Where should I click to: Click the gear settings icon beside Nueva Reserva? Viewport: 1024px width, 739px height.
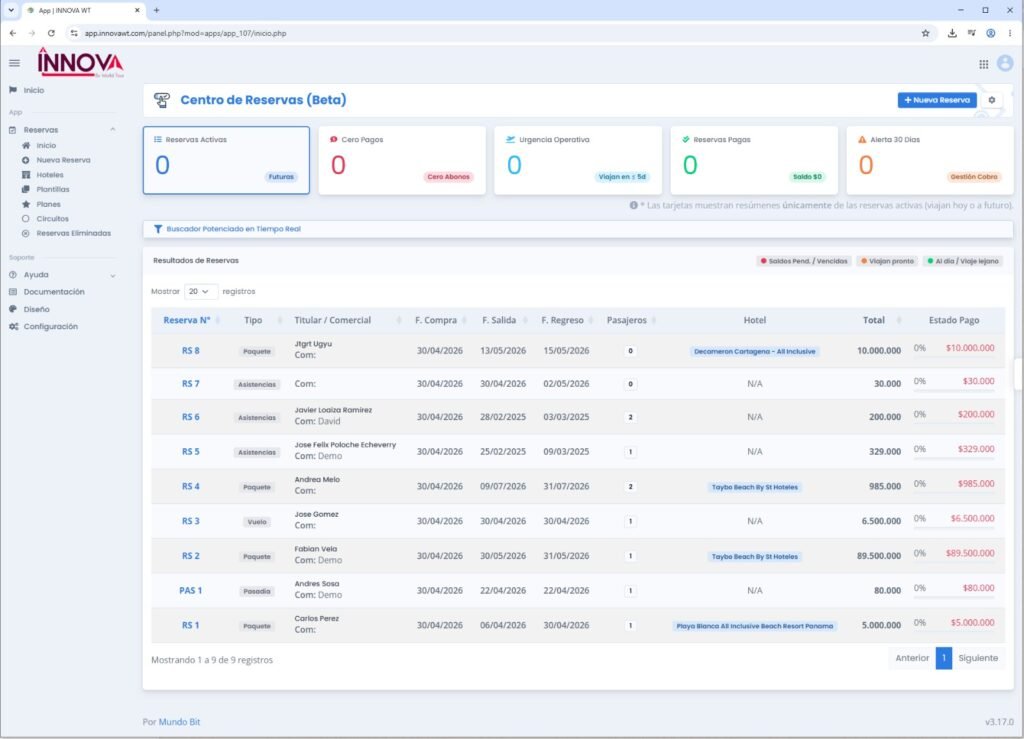click(x=991, y=100)
